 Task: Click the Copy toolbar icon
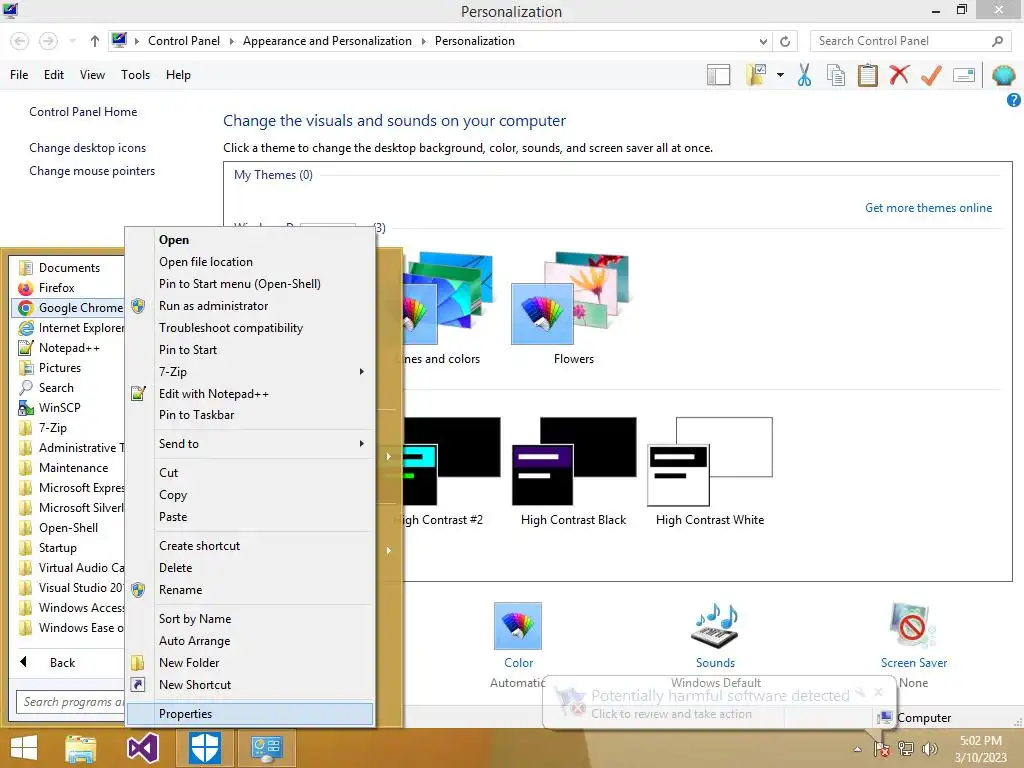(x=836, y=75)
